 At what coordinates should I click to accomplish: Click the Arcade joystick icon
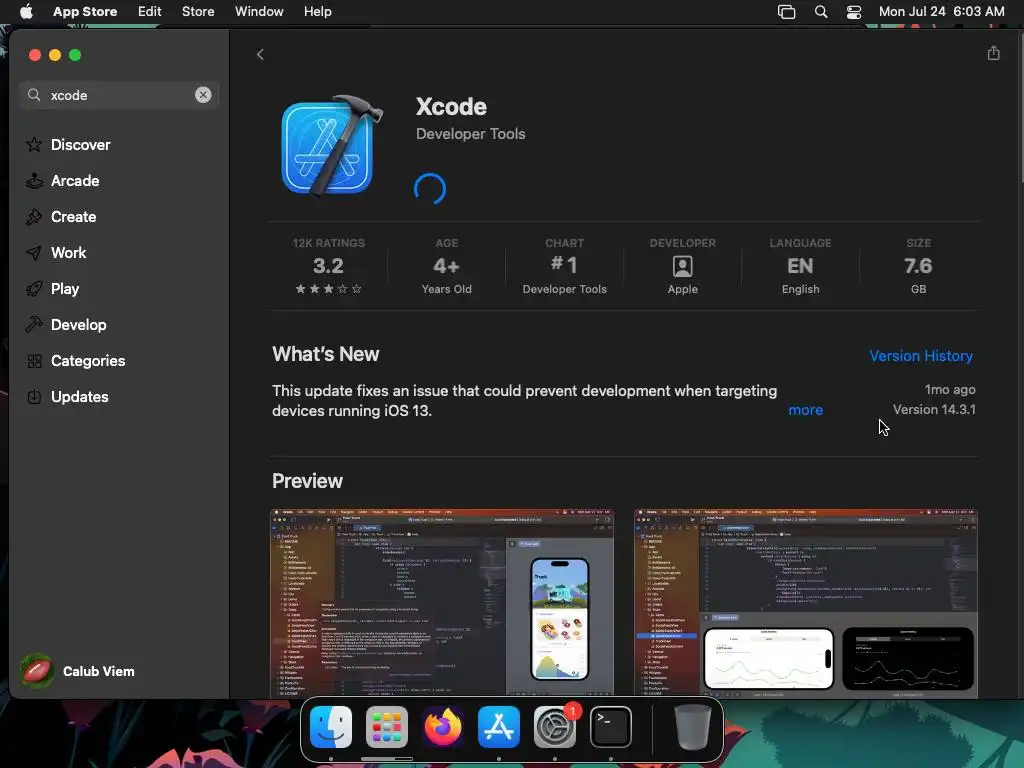34,181
